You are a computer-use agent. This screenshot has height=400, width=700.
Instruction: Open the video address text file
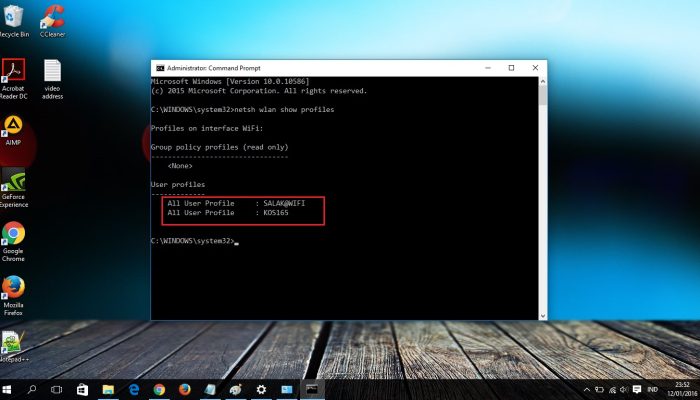[x=52, y=74]
